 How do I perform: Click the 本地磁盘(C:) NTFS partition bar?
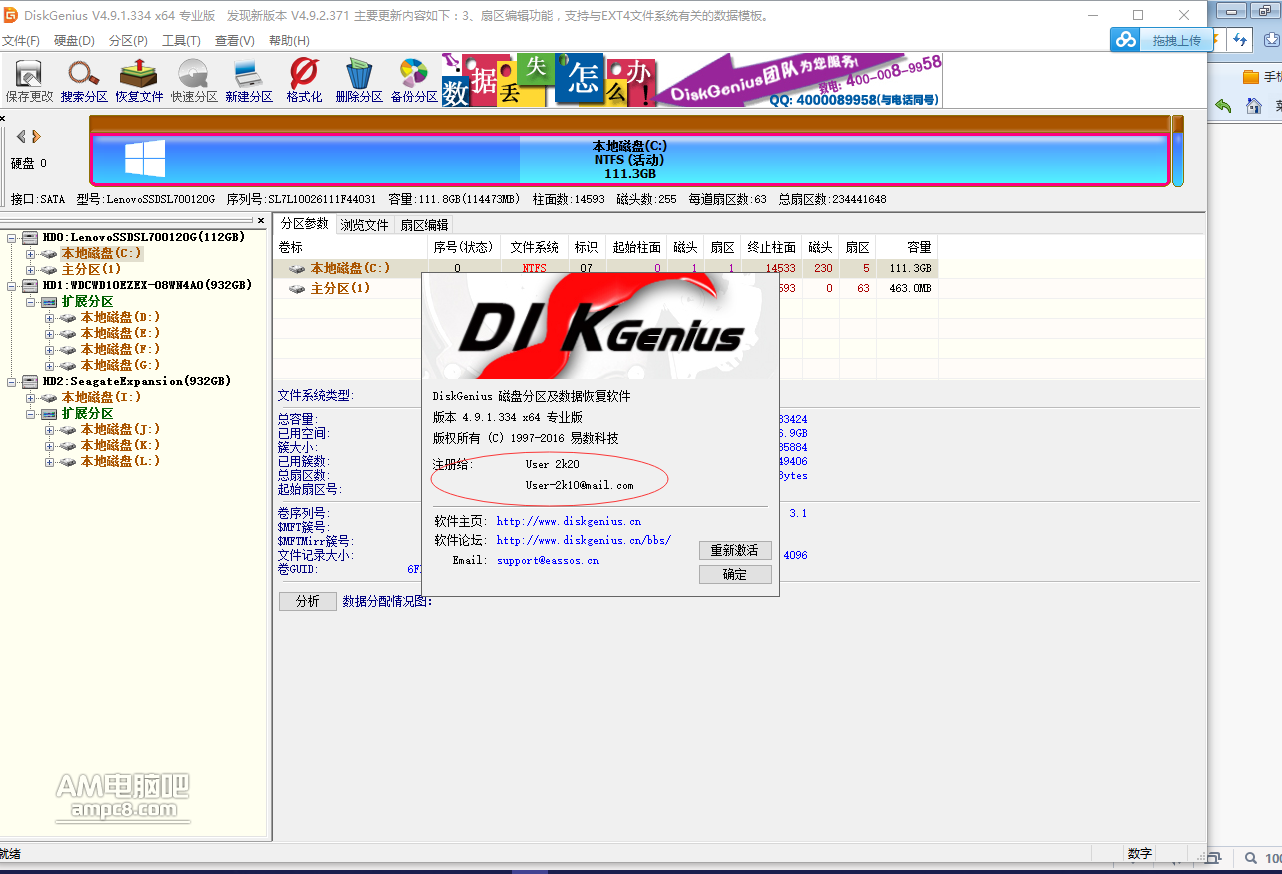click(629, 160)
